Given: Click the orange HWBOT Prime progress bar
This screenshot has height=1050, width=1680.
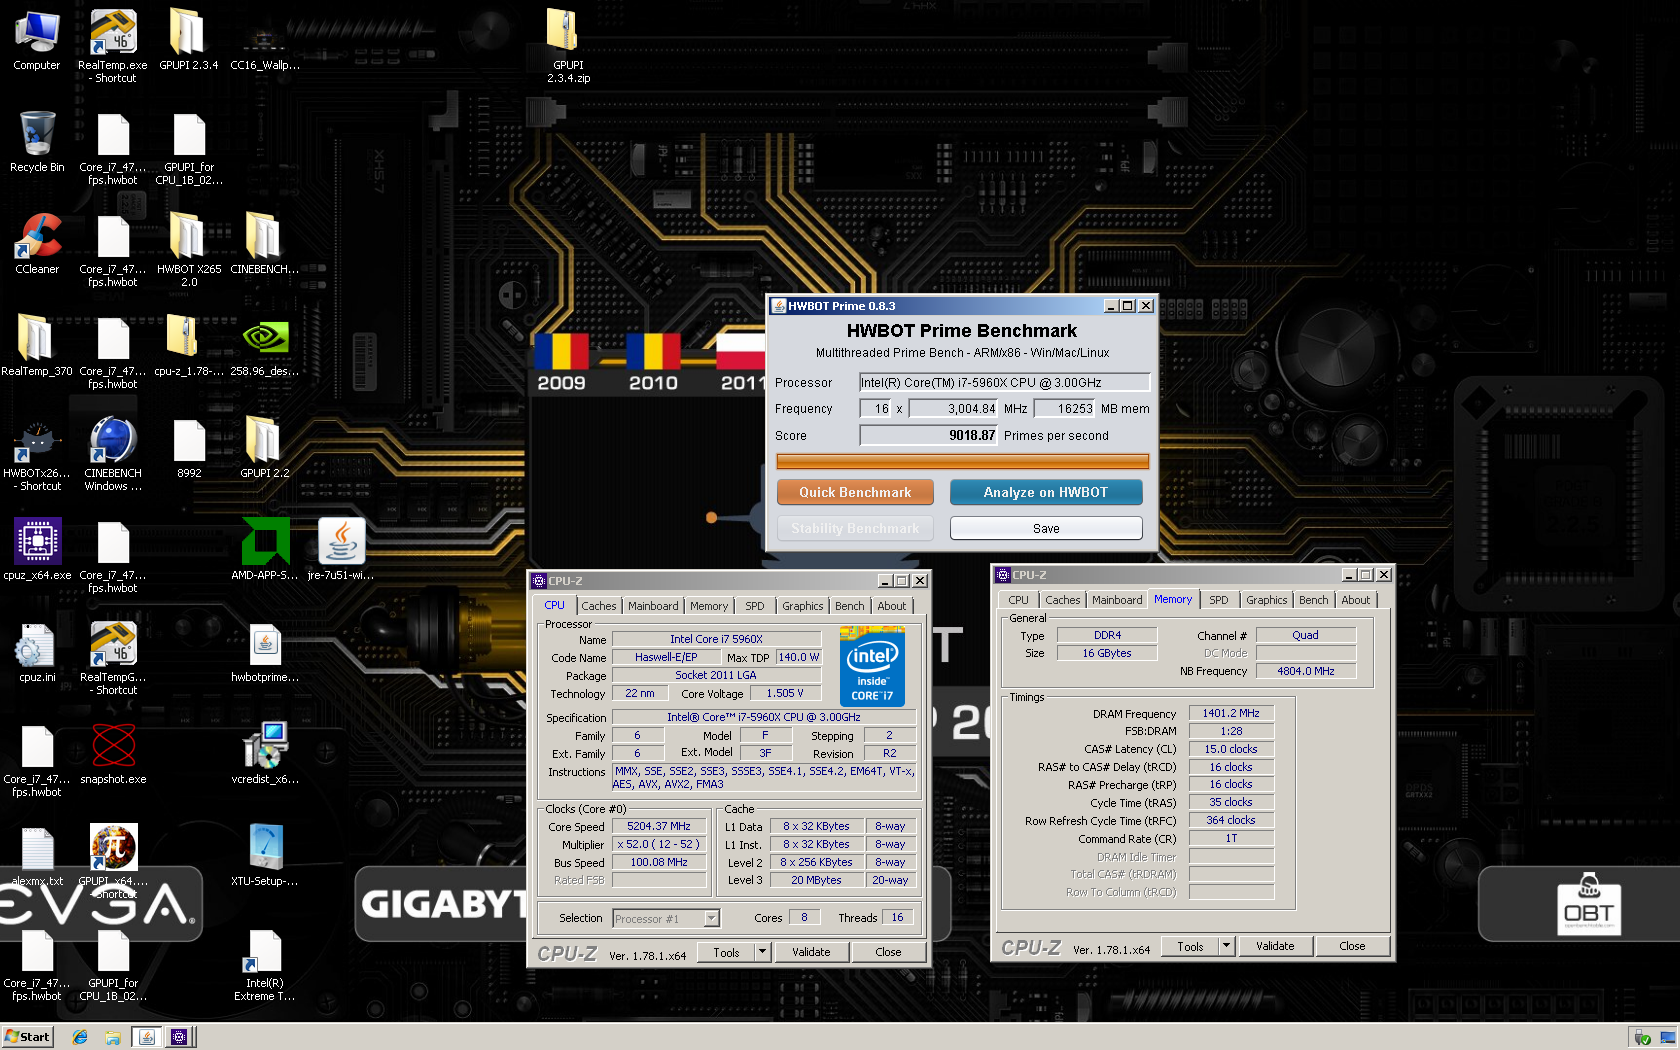Looking at the screenshot, I should (963, 461).
